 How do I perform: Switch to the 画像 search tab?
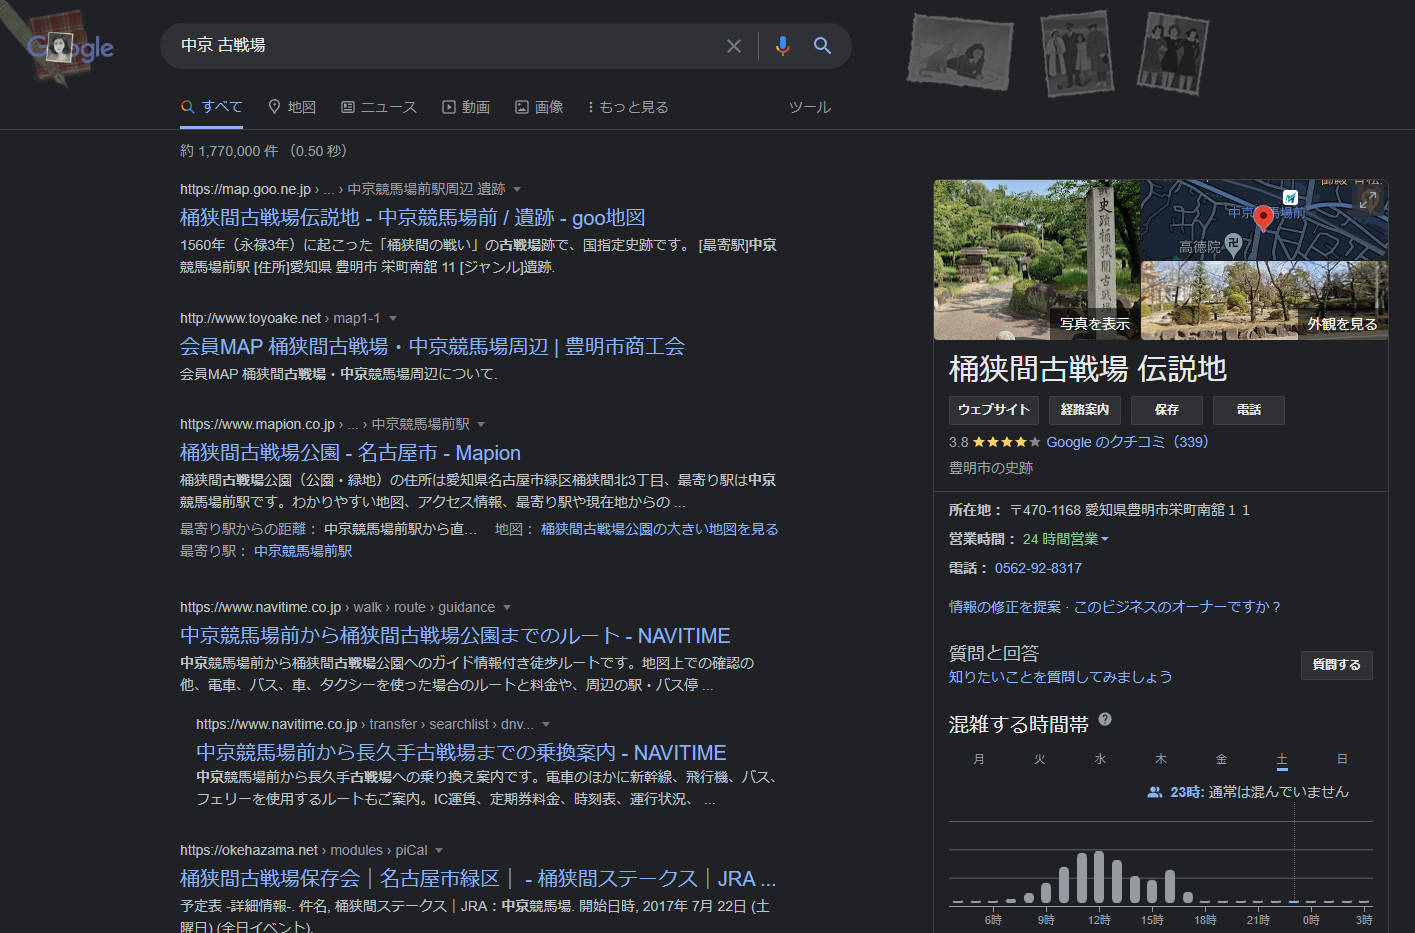click(x=539, y=107)
